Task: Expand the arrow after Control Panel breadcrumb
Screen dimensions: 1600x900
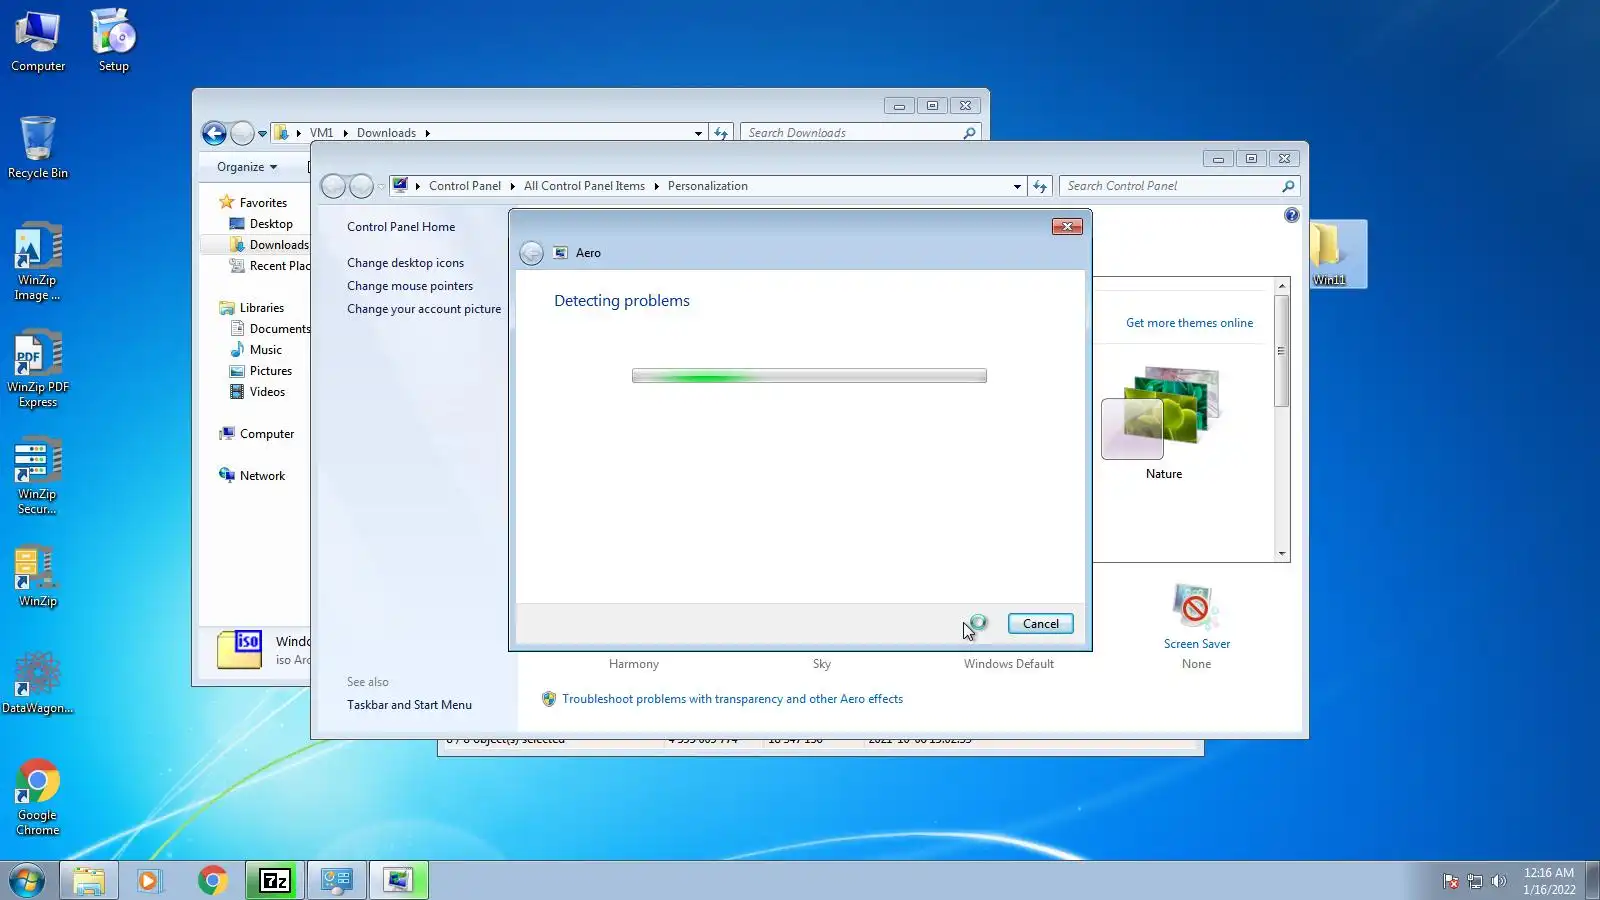Action: (x=512, y=186)
